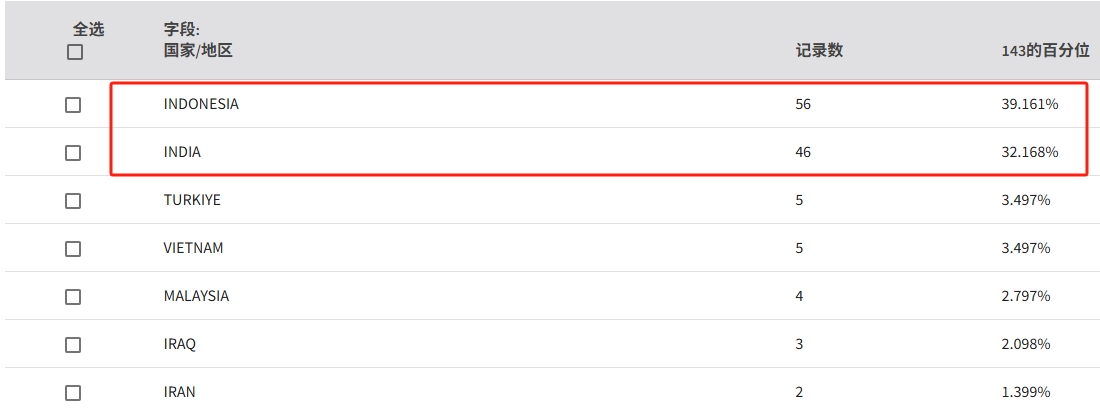
Task: Click the VIETNAM country label
Action: [193, 248]
